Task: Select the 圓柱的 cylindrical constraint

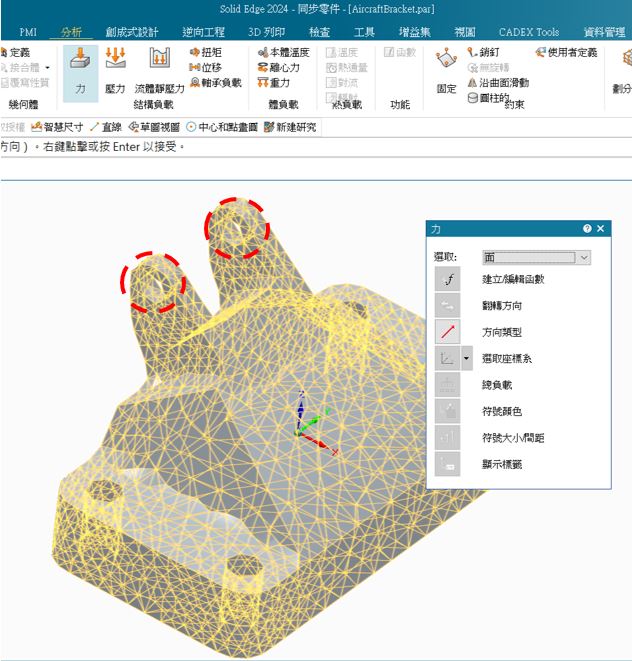Action: (x=489, y=98)
